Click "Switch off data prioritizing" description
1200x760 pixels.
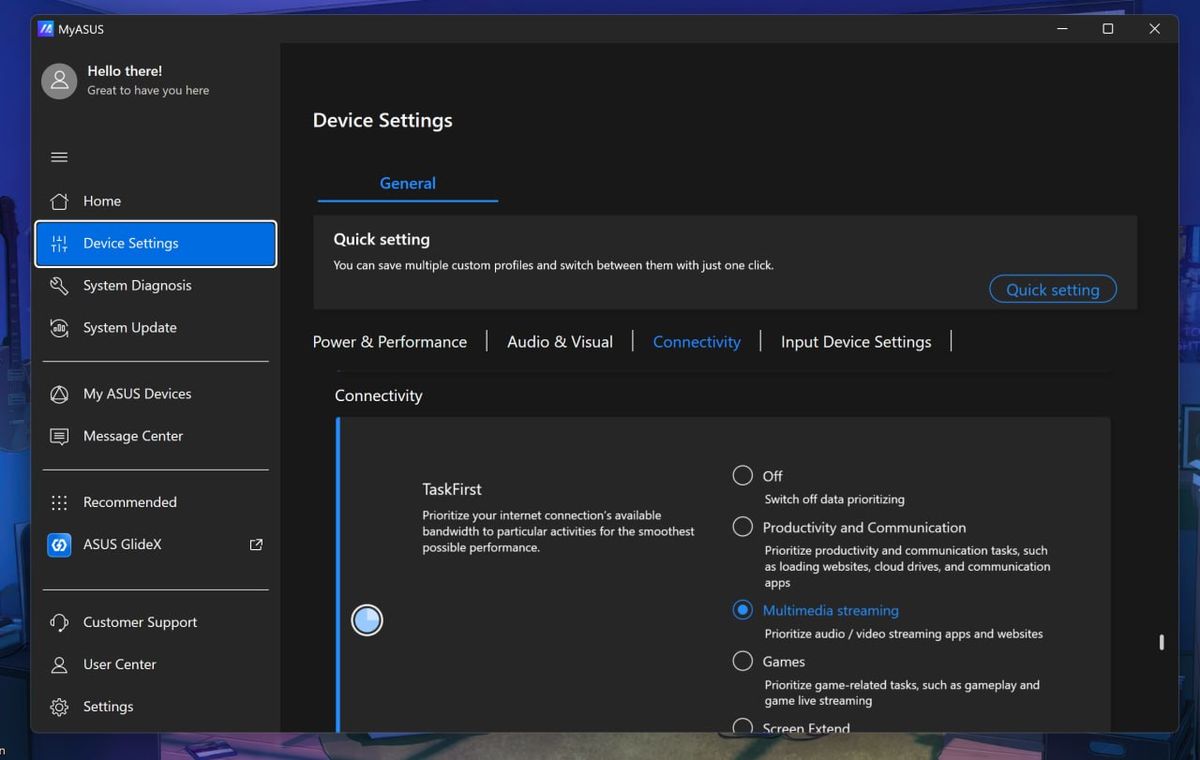coord(834,499)
